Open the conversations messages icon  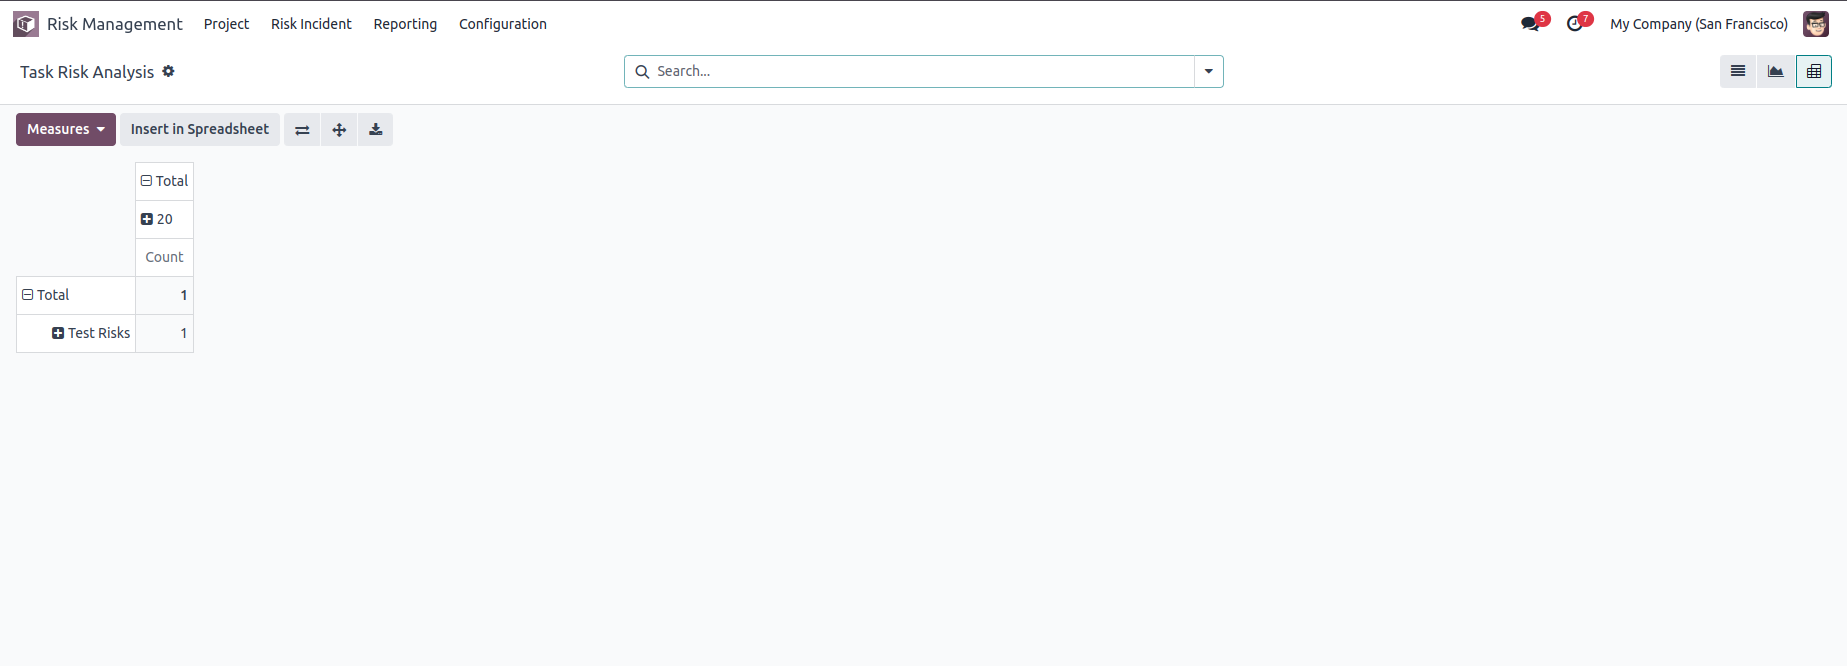tap(1531, 24)
